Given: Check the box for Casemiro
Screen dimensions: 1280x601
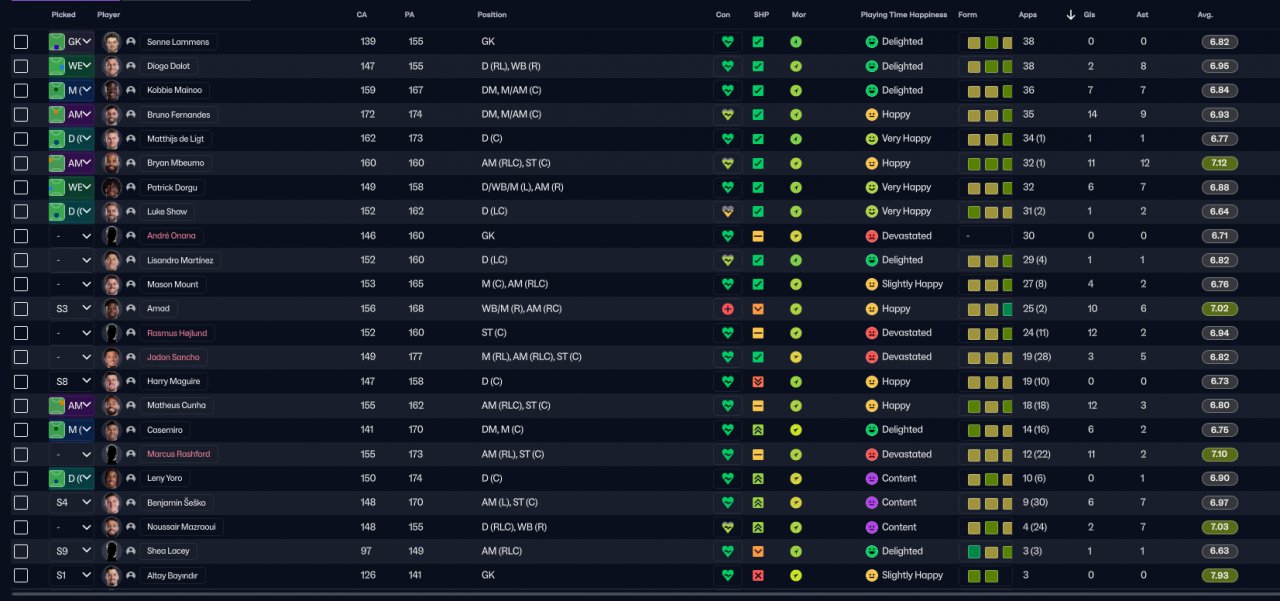Looking at the screenshot, I should click(21, 430).
